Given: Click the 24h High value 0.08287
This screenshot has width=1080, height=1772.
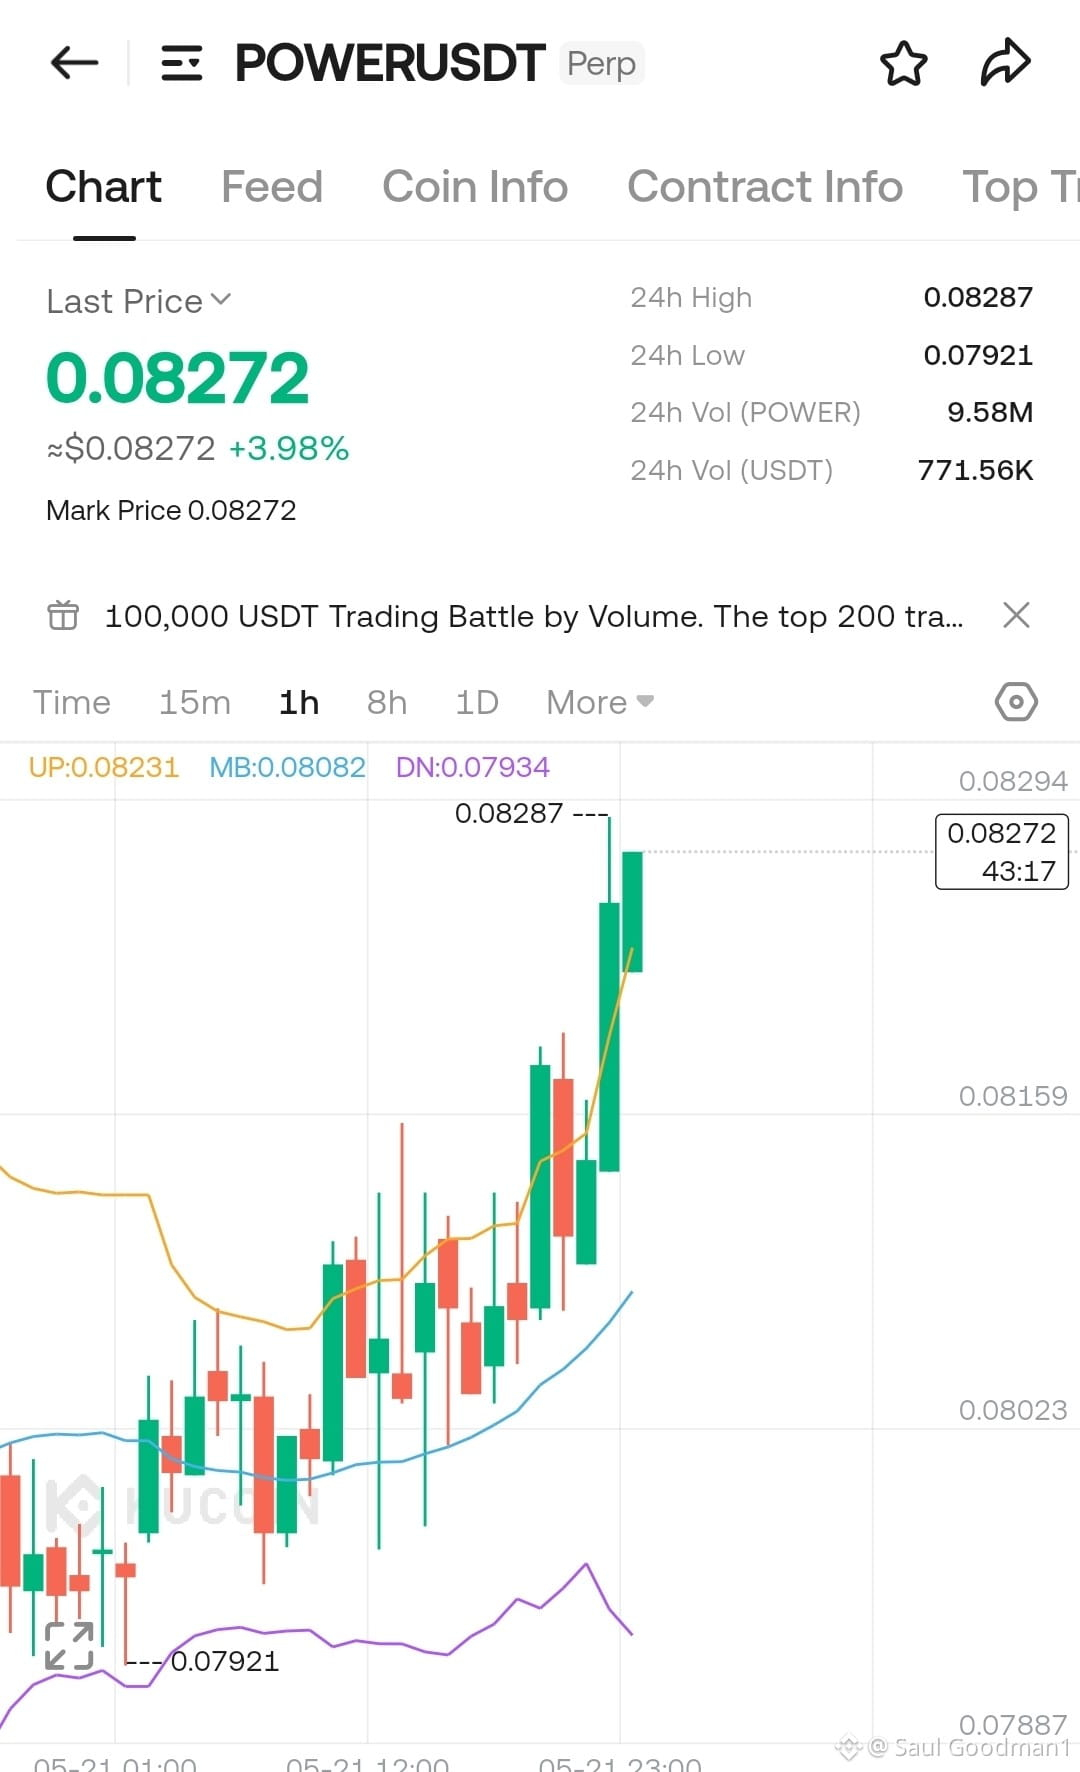Looking at the screenshot, I should pyautogui.click(x=978, y=297).
